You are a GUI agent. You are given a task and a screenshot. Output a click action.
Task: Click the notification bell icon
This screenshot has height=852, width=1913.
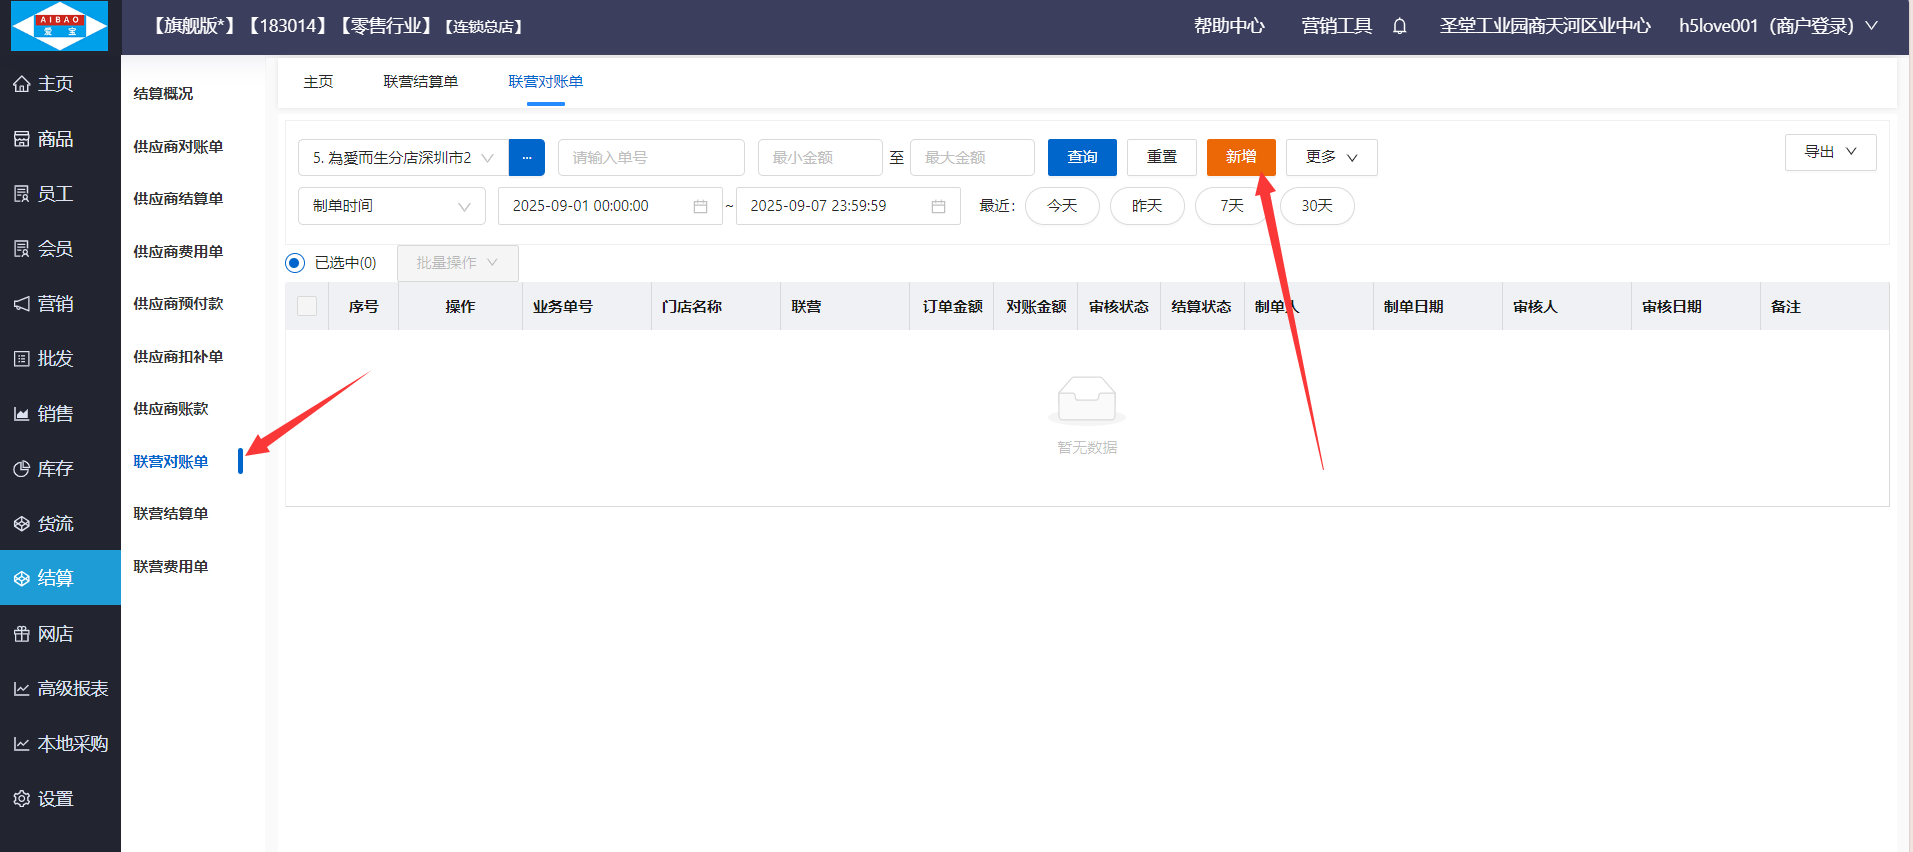[1399, 26]
